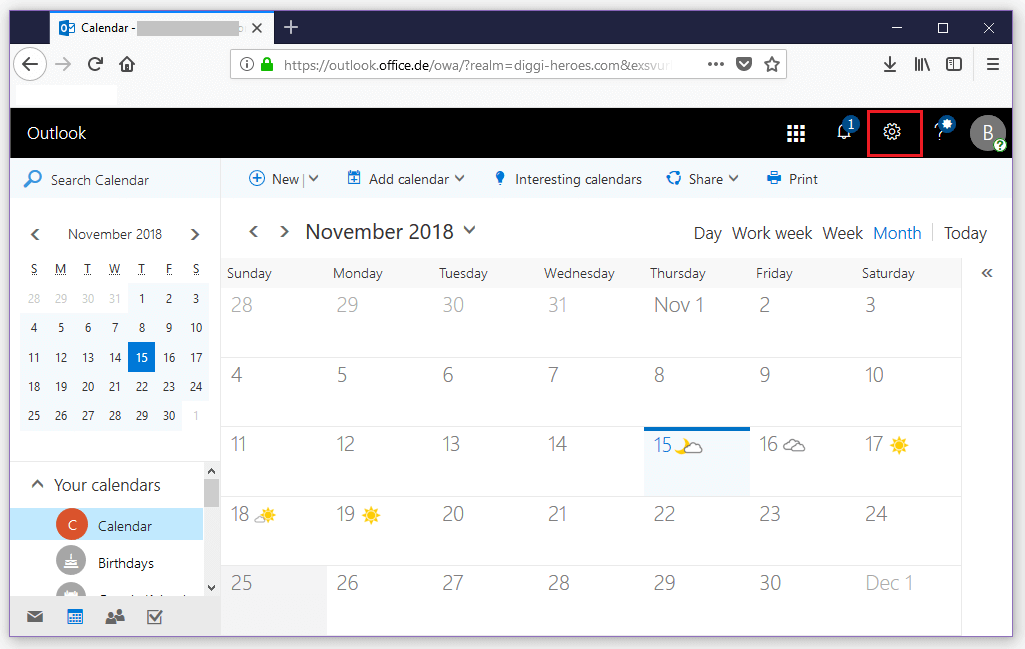Viewport: 1025px width, 649px height.
Task: Save page to Pocket
Action: 744,64
